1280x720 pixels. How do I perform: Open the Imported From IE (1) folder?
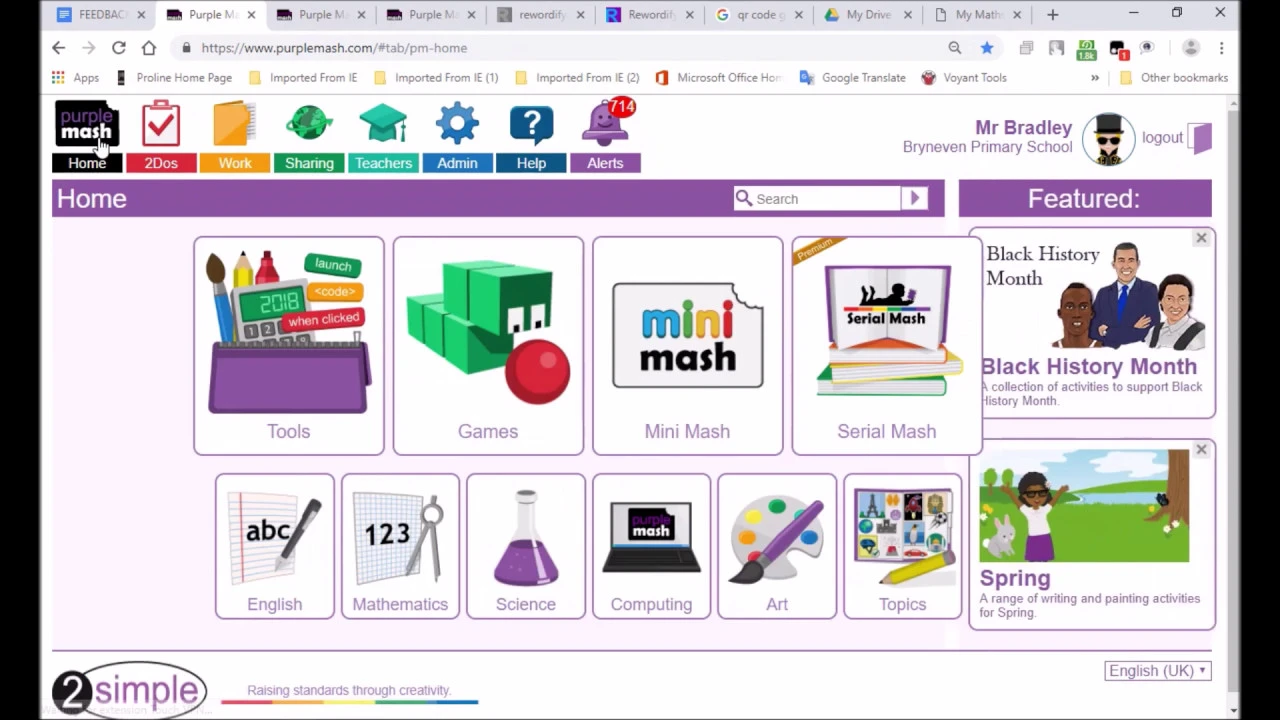pyautogui.click(x=436, y=77)
